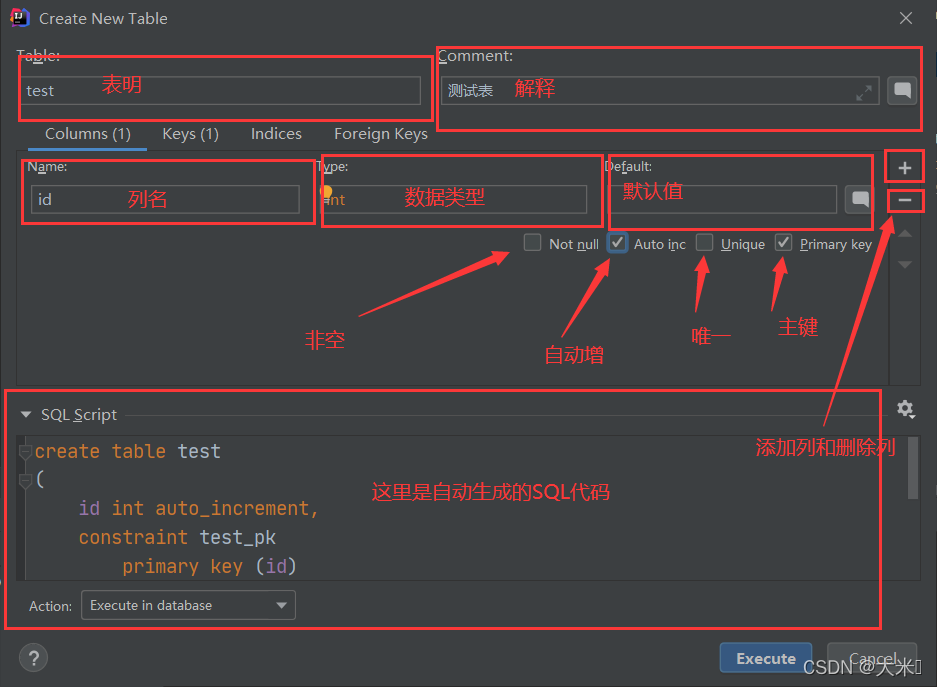Enable the Unique checkbox

click(705, 243)
